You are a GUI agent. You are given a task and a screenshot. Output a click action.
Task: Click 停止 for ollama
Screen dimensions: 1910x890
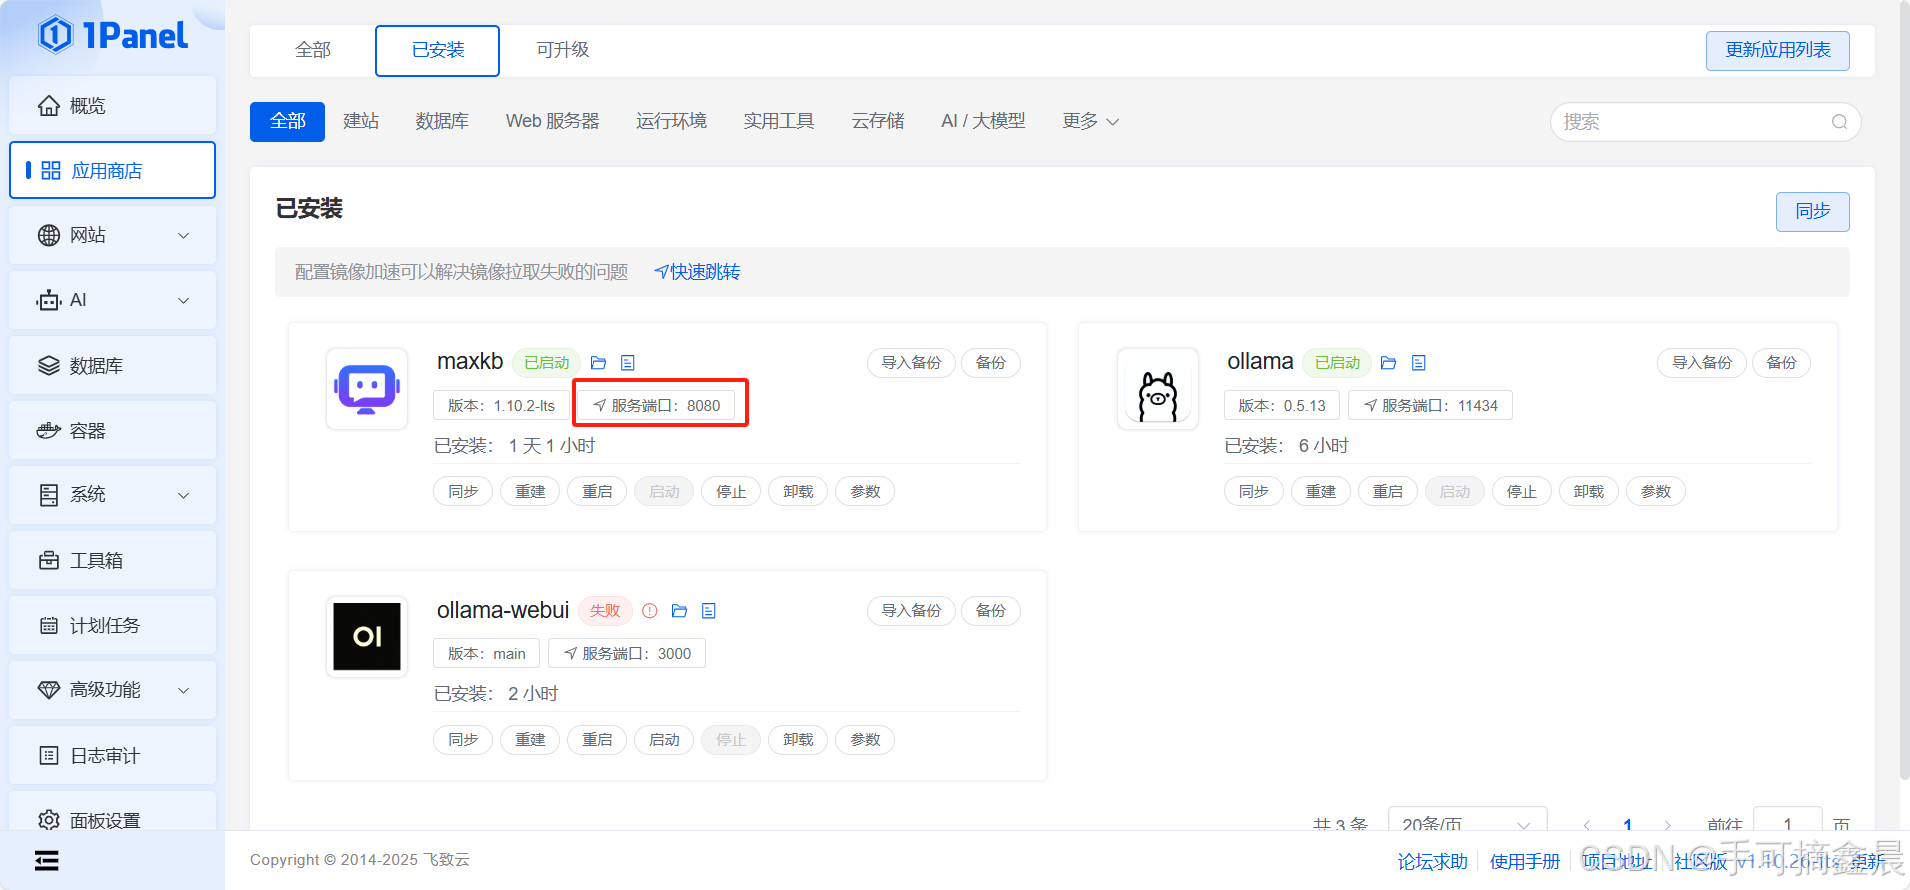tap(1522, 492)
